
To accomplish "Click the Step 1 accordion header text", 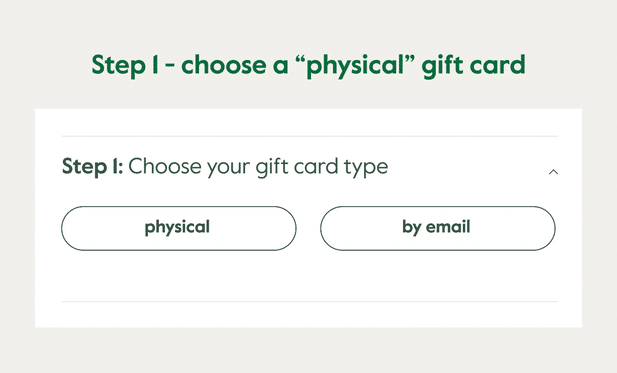I will [x=225, y=167].
